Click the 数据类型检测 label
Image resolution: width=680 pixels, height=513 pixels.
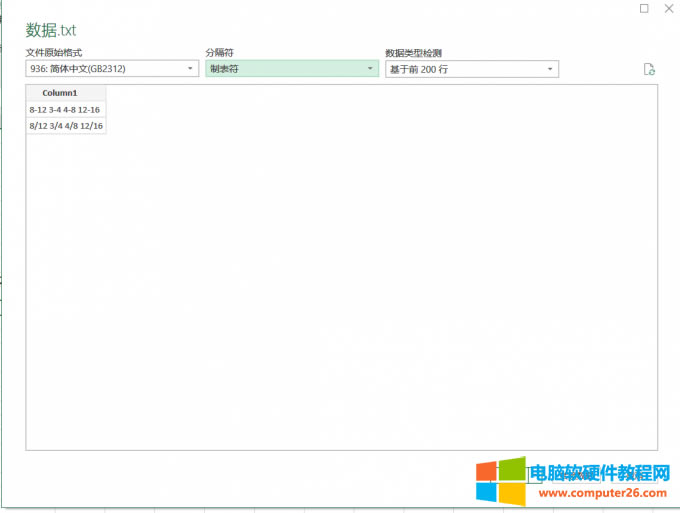[x=412, y=52]
